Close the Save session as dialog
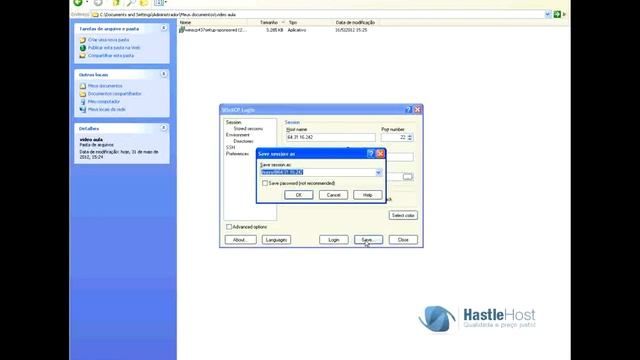The image size is (640, 360). pyautogui.click(x=380, y=154)
